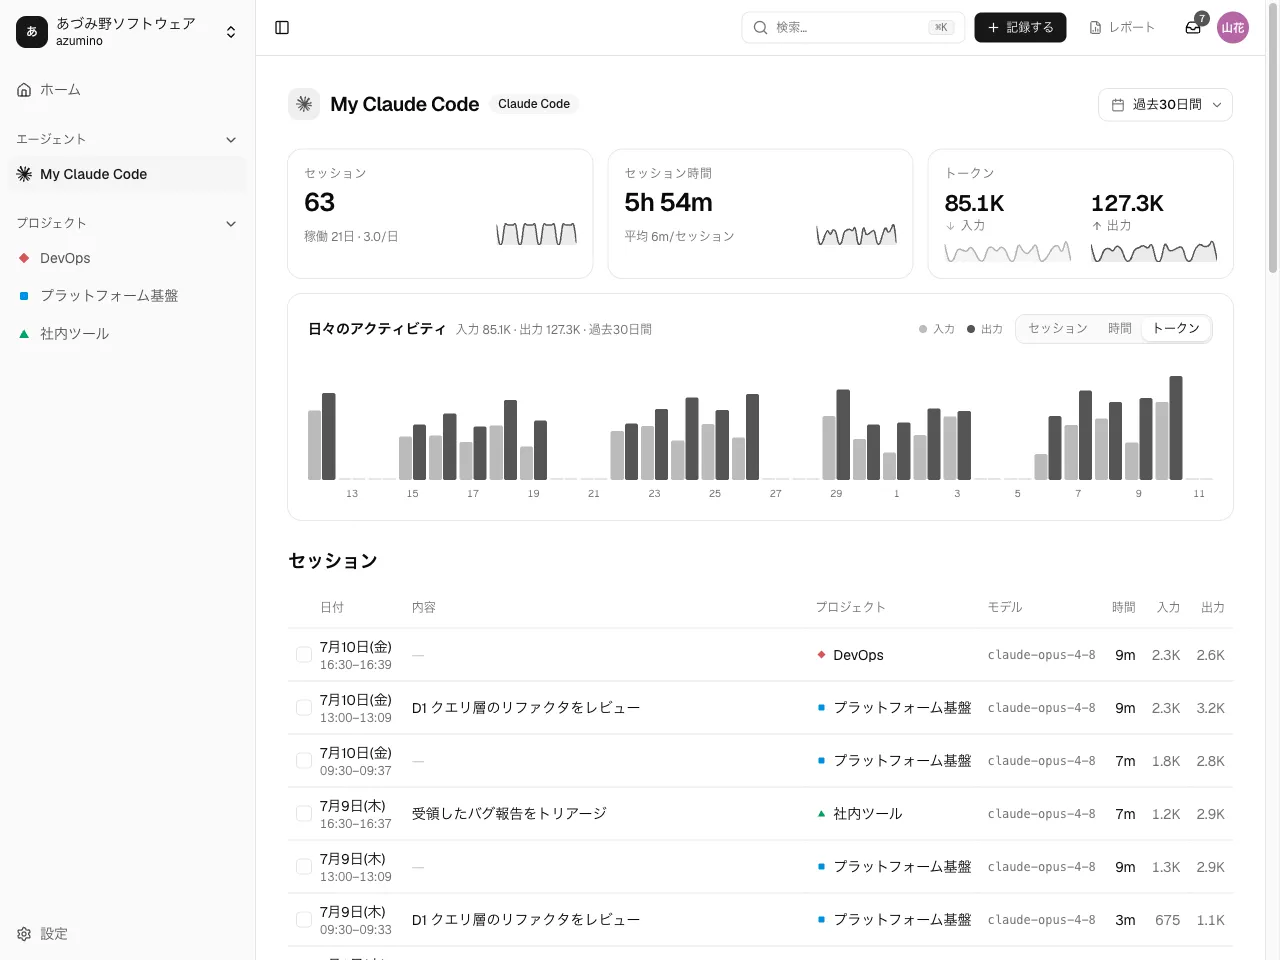1280x960 pixels.
Task: Click the large Claude Code header logo
Action: (304, 104)
